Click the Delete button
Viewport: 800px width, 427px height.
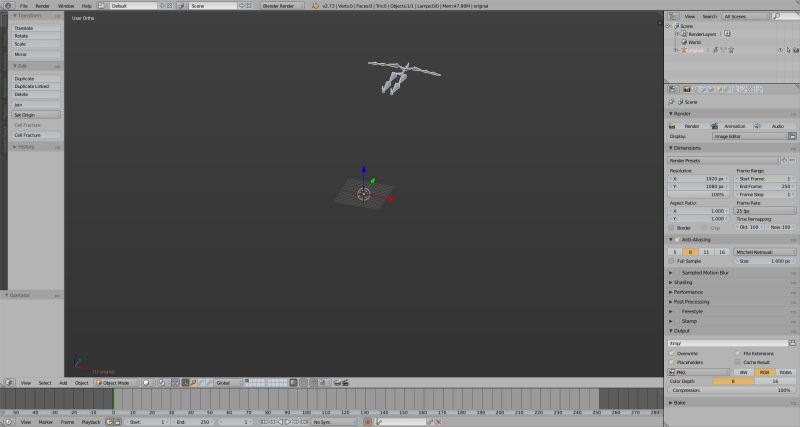point(36,94)
